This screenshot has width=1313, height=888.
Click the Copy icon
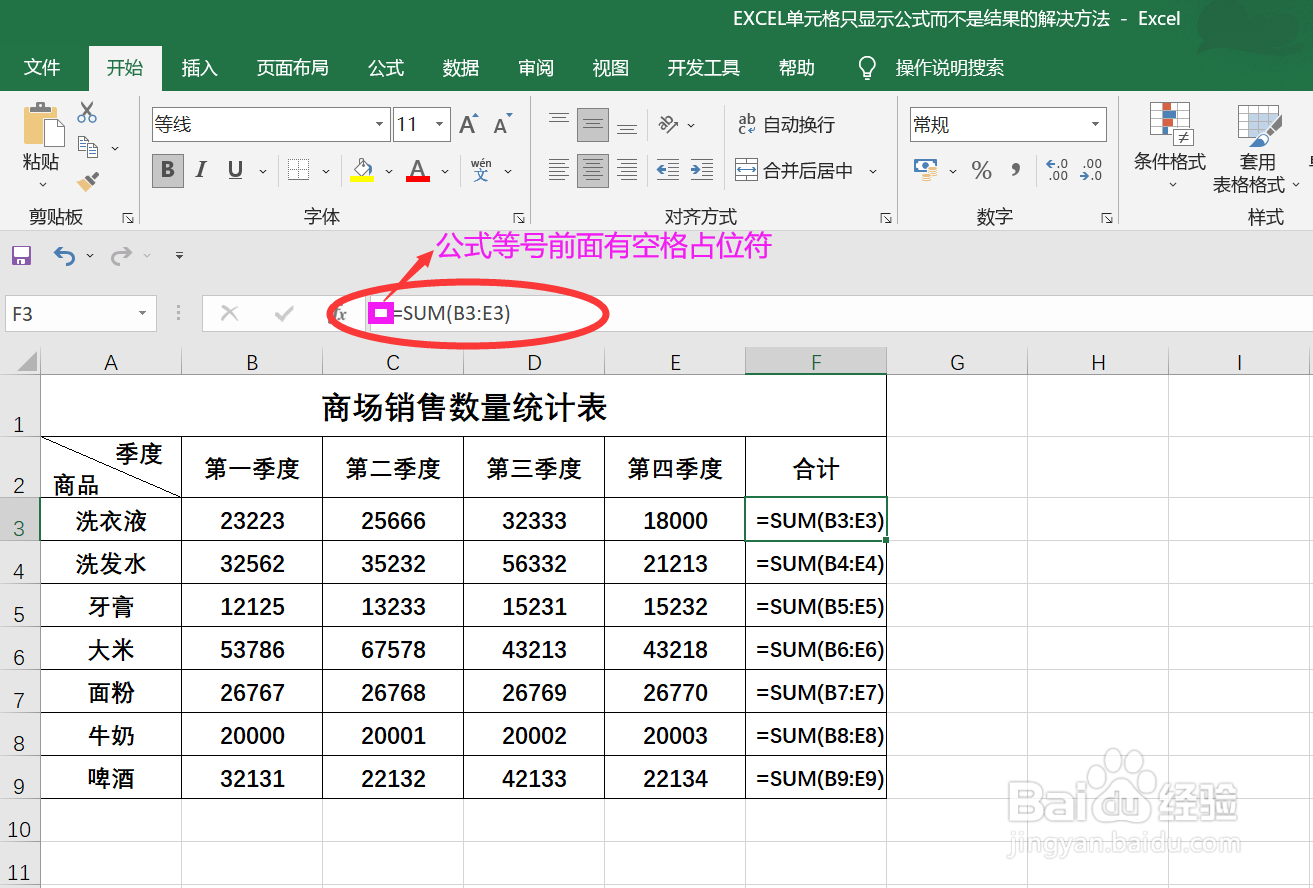[88, 147]
